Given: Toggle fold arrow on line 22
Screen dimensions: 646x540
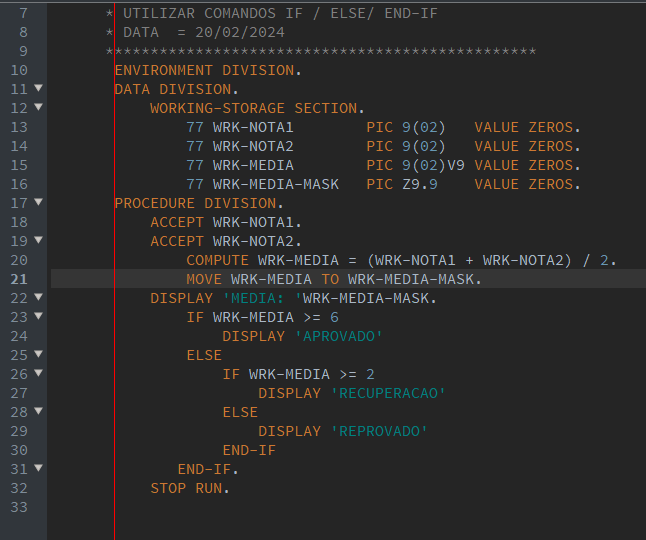Looking at the screenshot, I should tap(38, 297).
